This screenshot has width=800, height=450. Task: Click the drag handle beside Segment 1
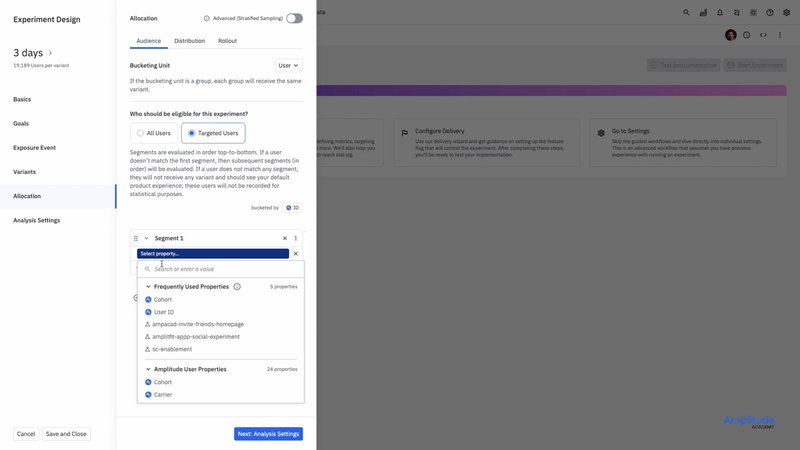pyautogui.click(x=136, y=238)
